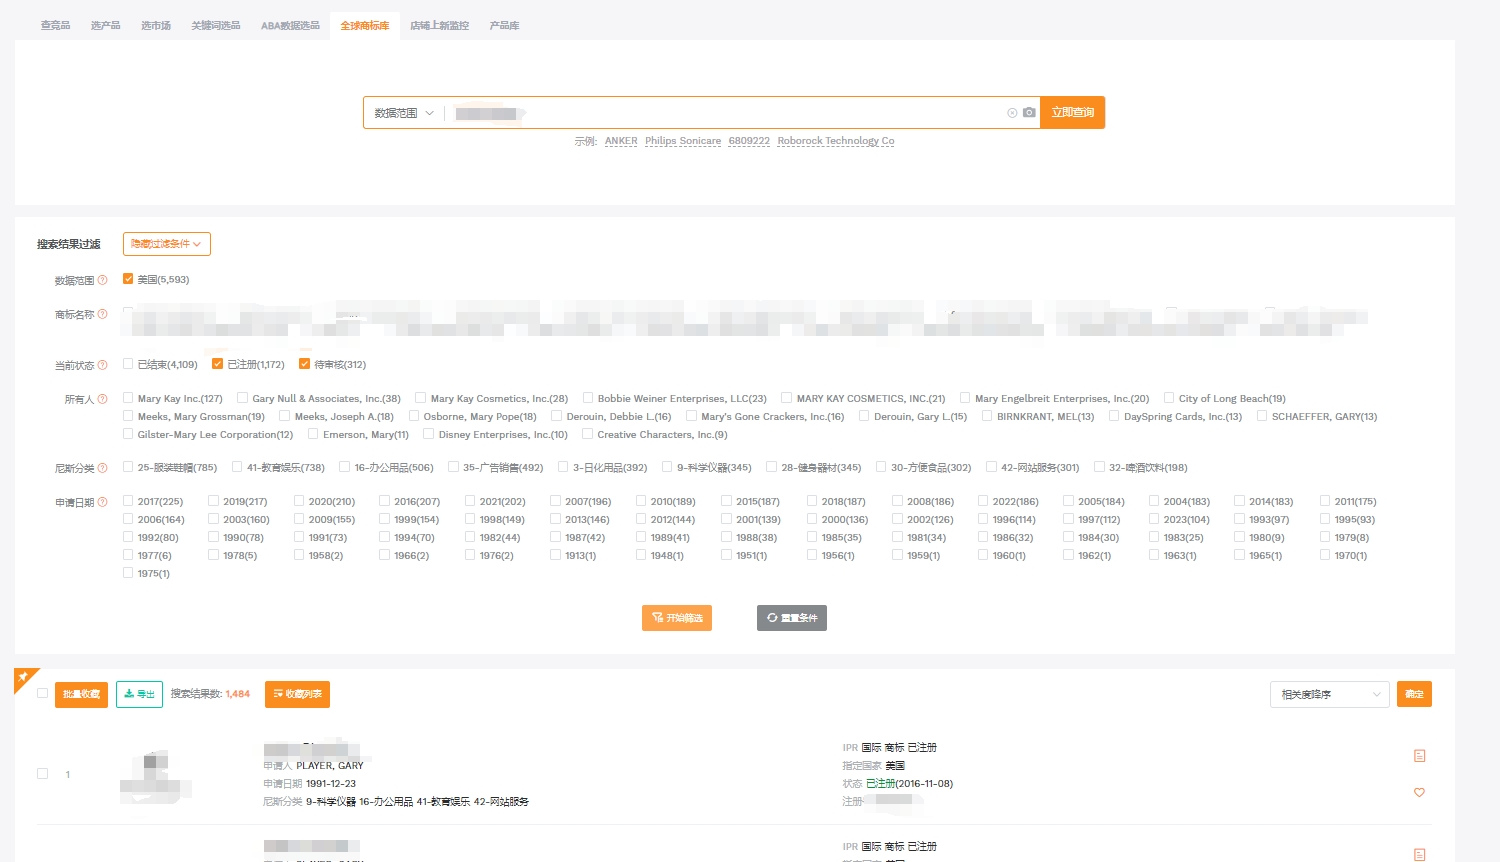Switch to the ABA数据选品 tab
This screenshot has width=1500, height=862.
[290, 26]
